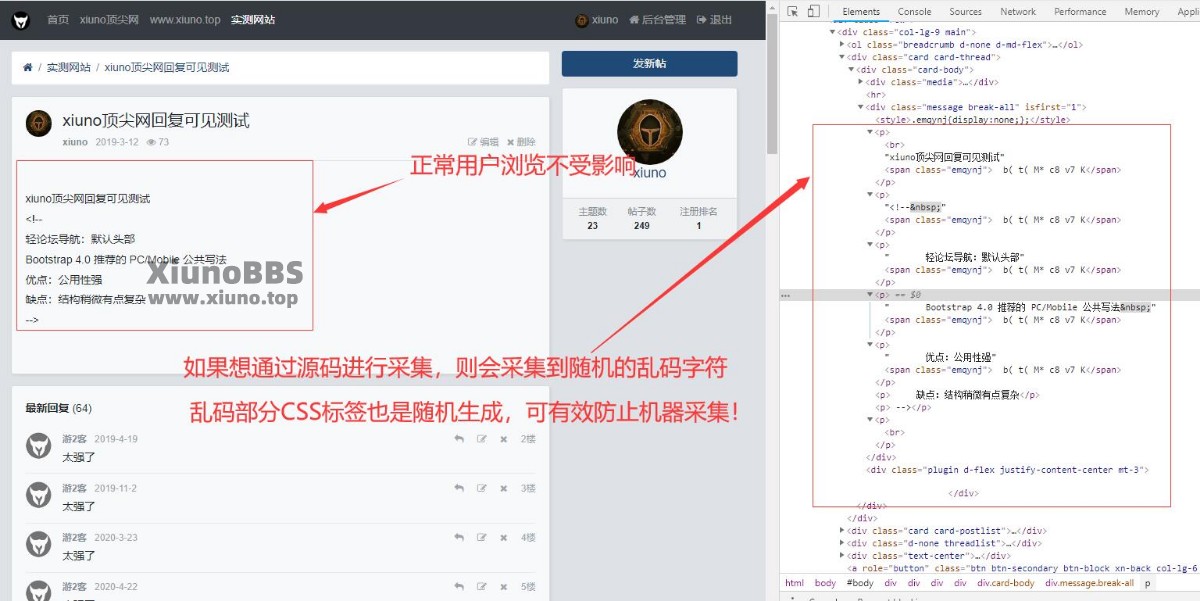
Task: Select div.message.break-all in the DevTools breadcrumb bar
Action: 1090,583
